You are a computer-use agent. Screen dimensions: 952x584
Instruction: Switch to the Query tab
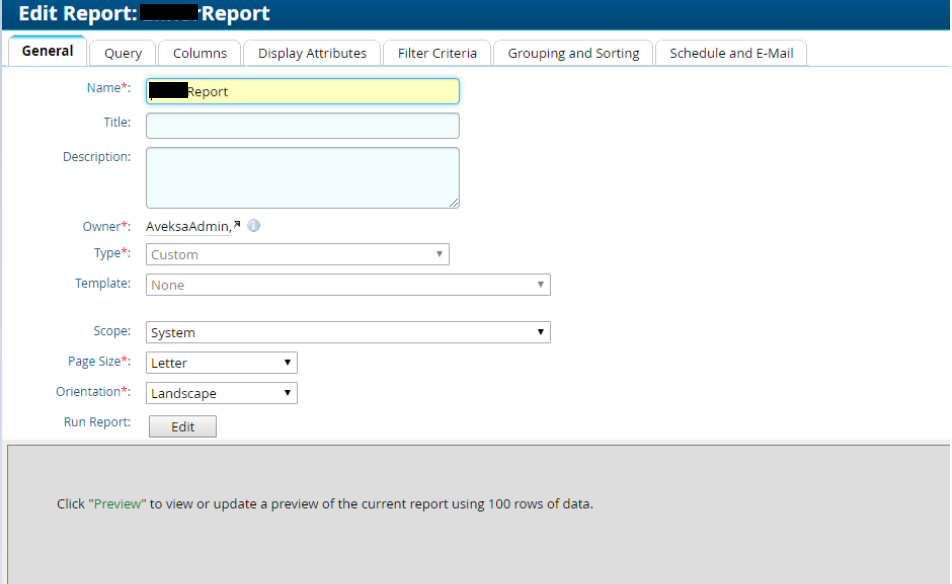point(123,54)
